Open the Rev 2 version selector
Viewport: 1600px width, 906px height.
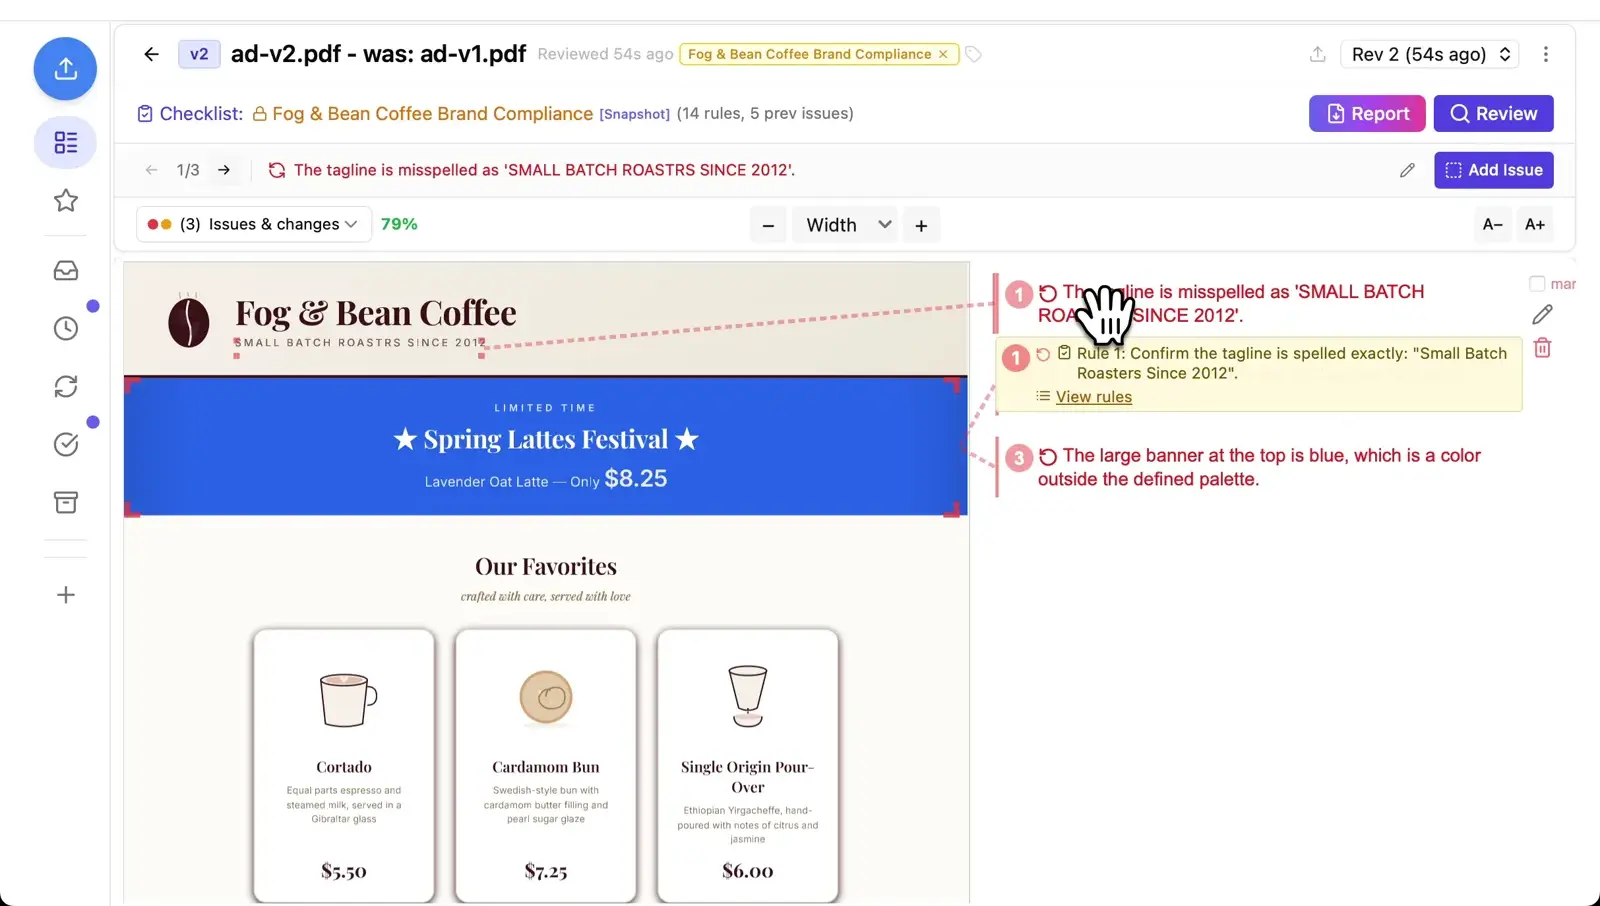1429,54
